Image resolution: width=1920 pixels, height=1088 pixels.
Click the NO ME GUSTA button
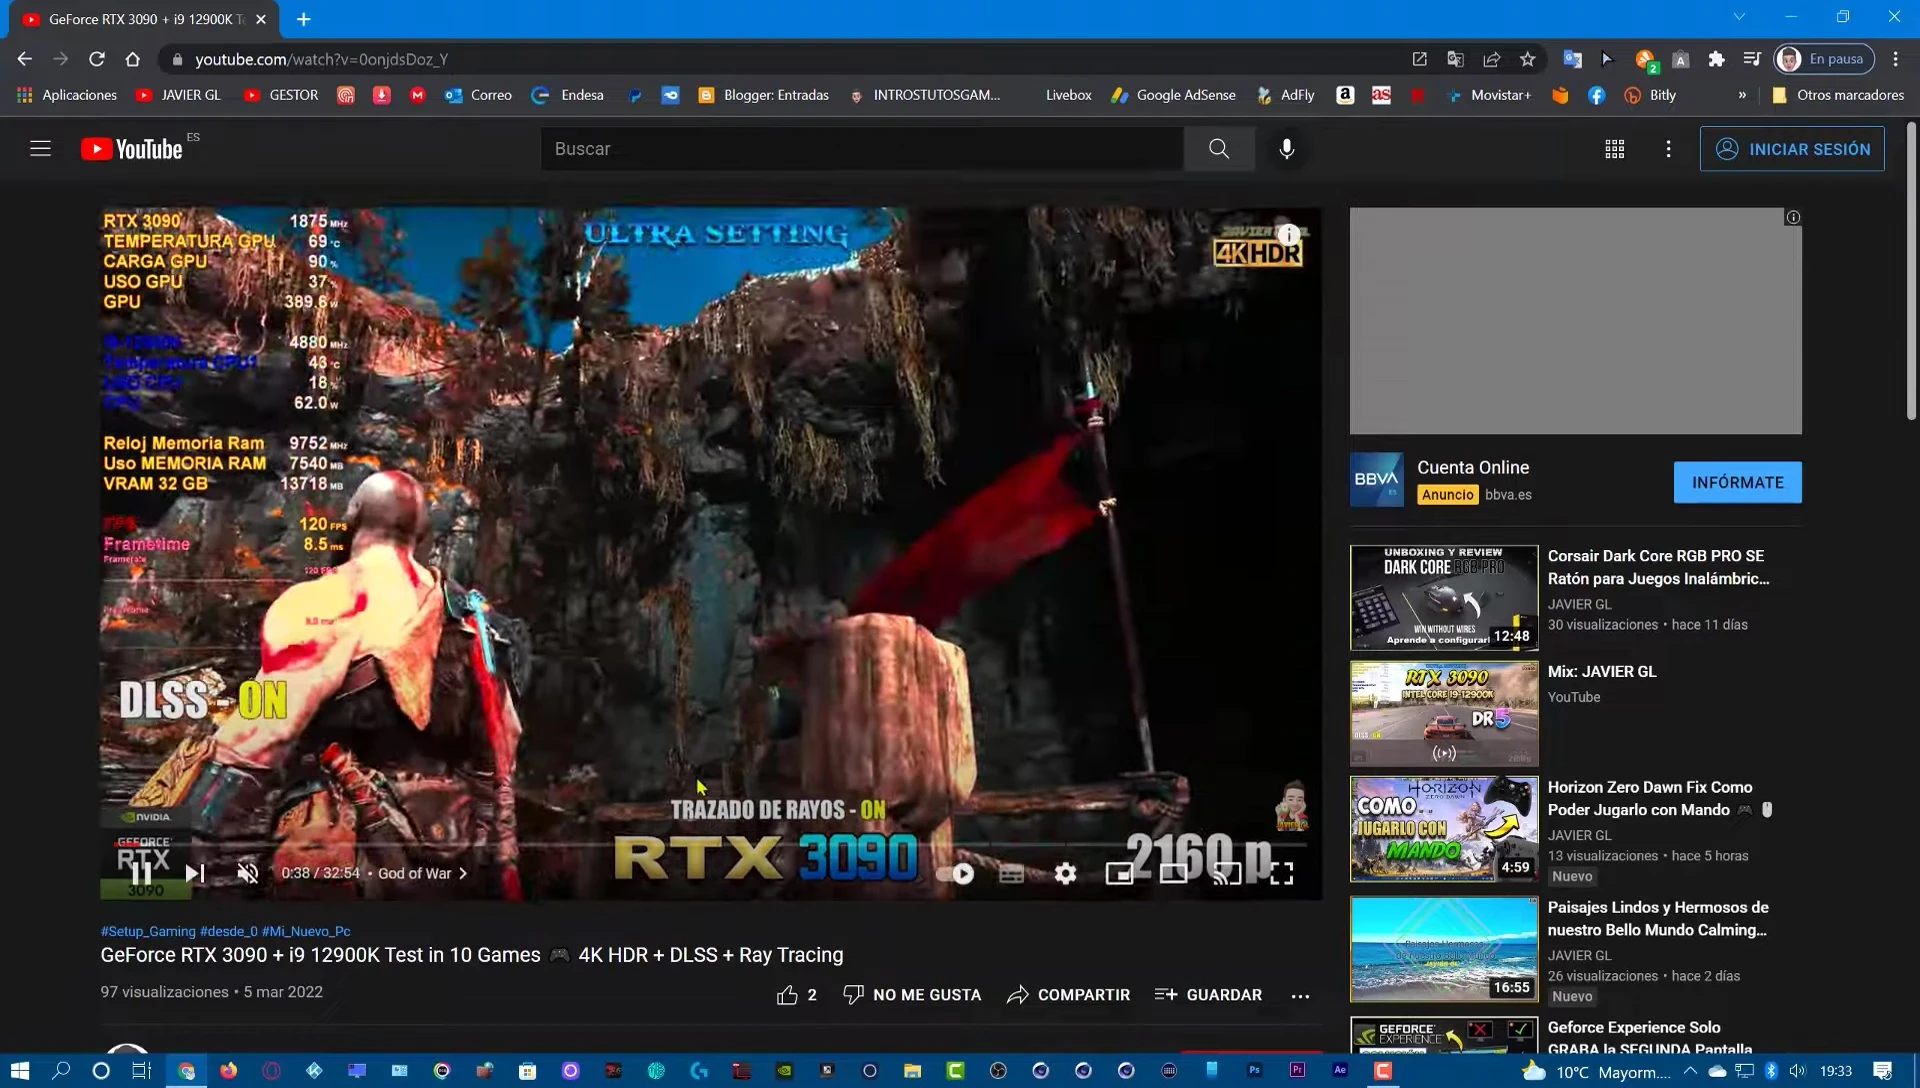coord(912,995)
